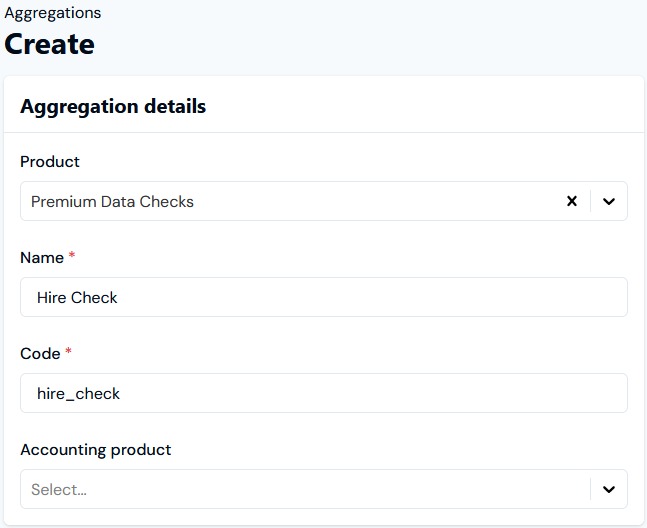Click the red asterisk beside Name
The image size is (647, 528).
tap(72, 258)
